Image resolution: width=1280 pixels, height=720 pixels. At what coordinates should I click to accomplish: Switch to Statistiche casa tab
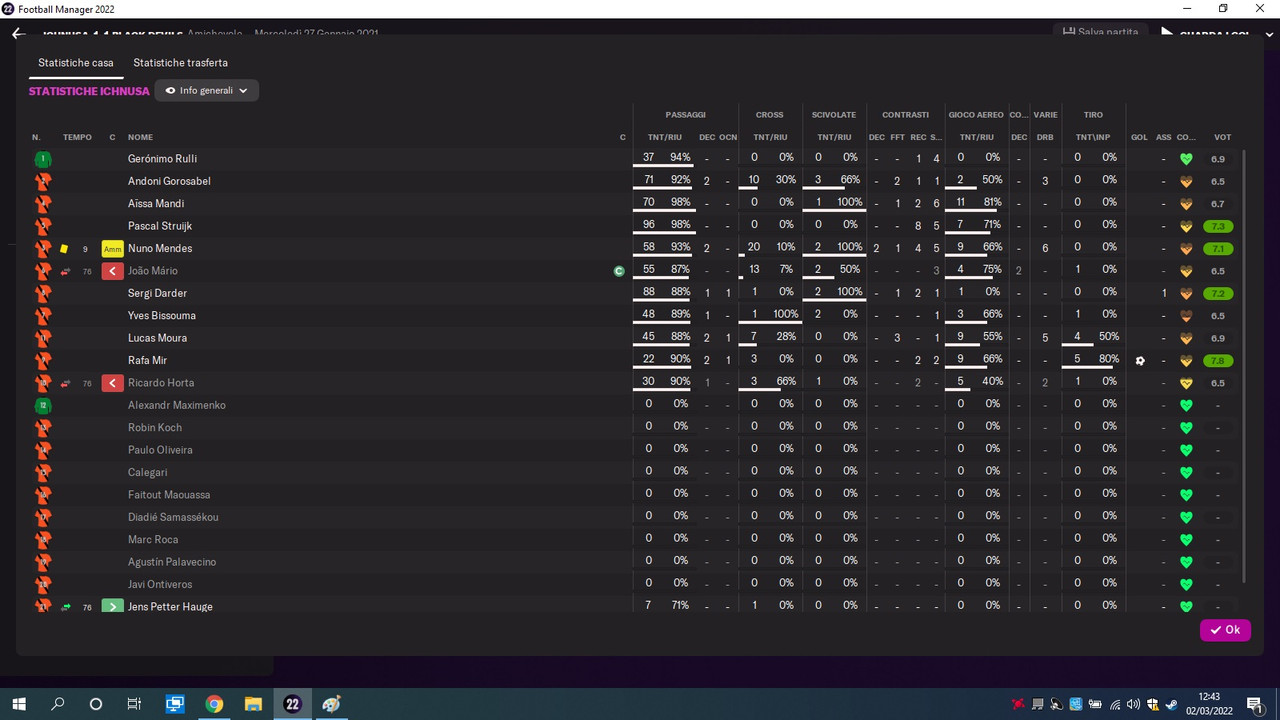[76, 63]
